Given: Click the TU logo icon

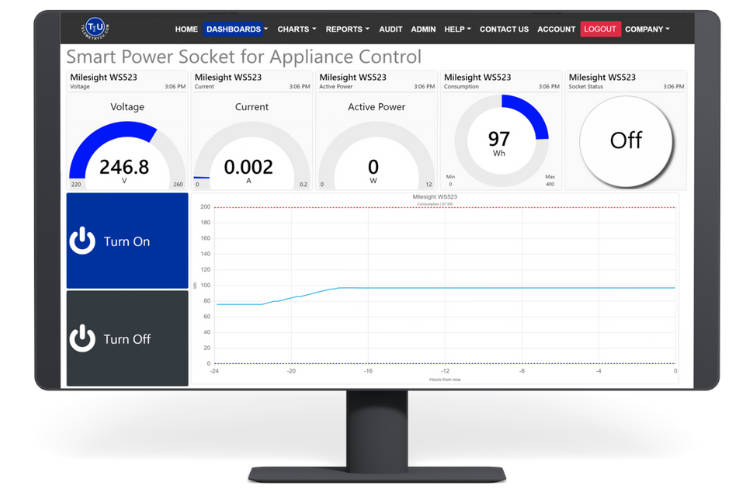Looking at the screenshot, I should pos(95,28).
